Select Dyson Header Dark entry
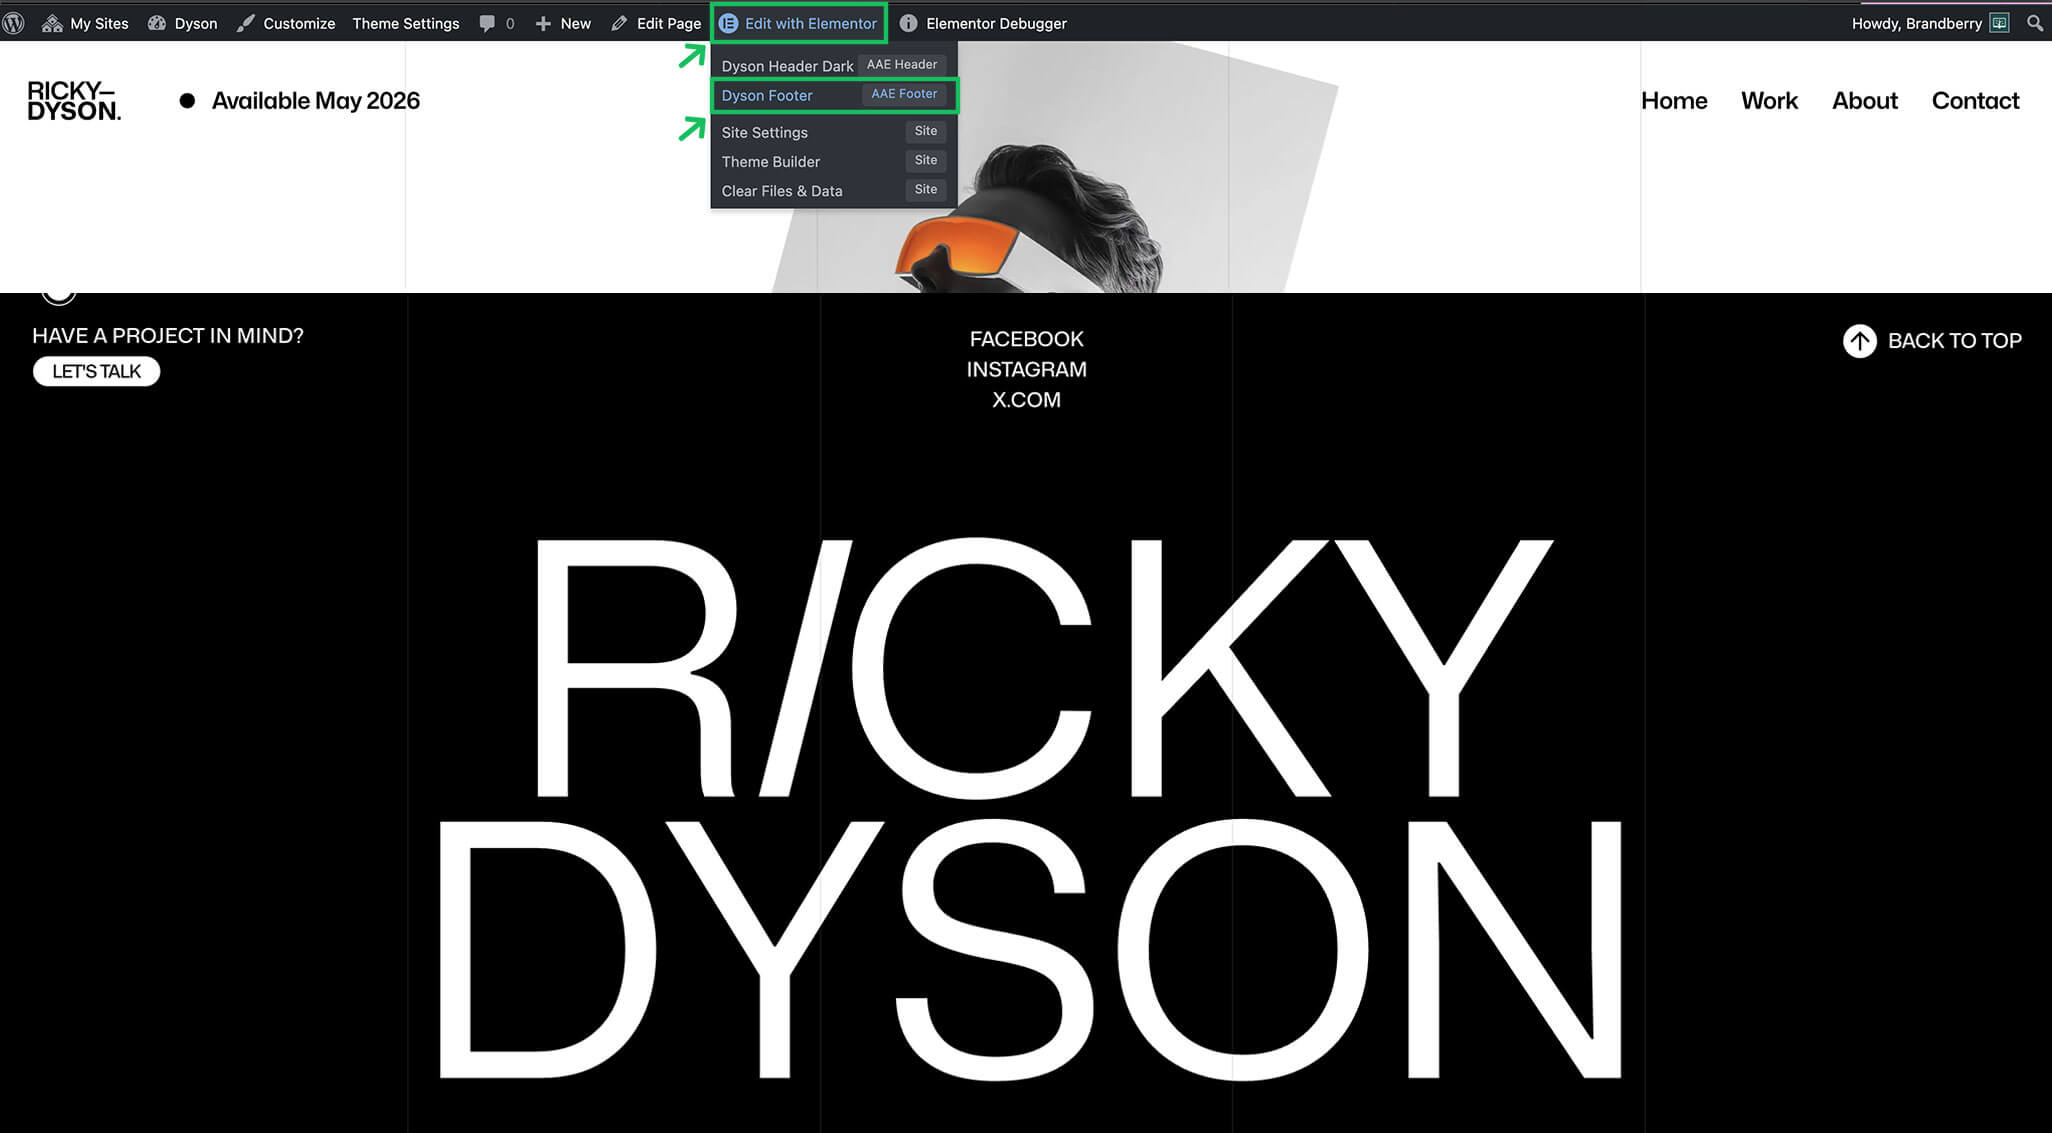 tap(787, 66)
